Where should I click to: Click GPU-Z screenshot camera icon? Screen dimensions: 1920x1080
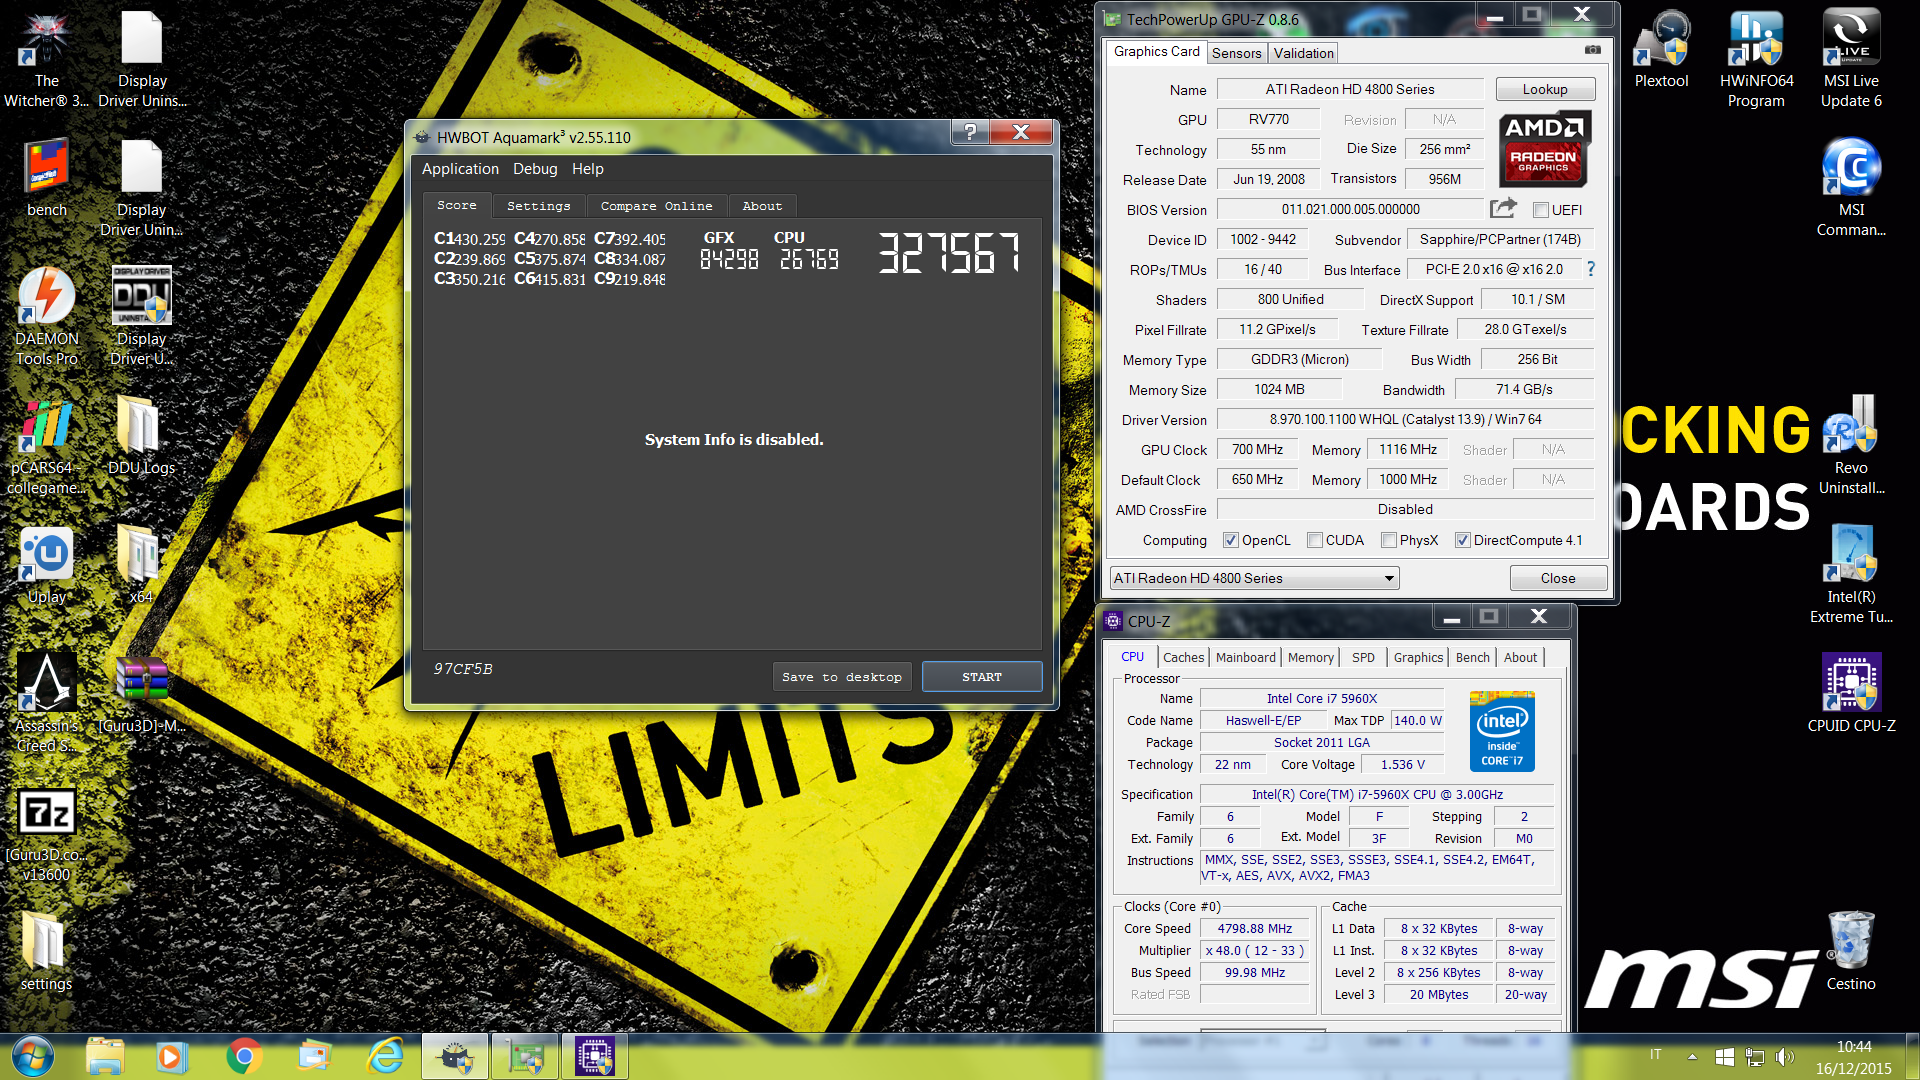(1593, 50)
